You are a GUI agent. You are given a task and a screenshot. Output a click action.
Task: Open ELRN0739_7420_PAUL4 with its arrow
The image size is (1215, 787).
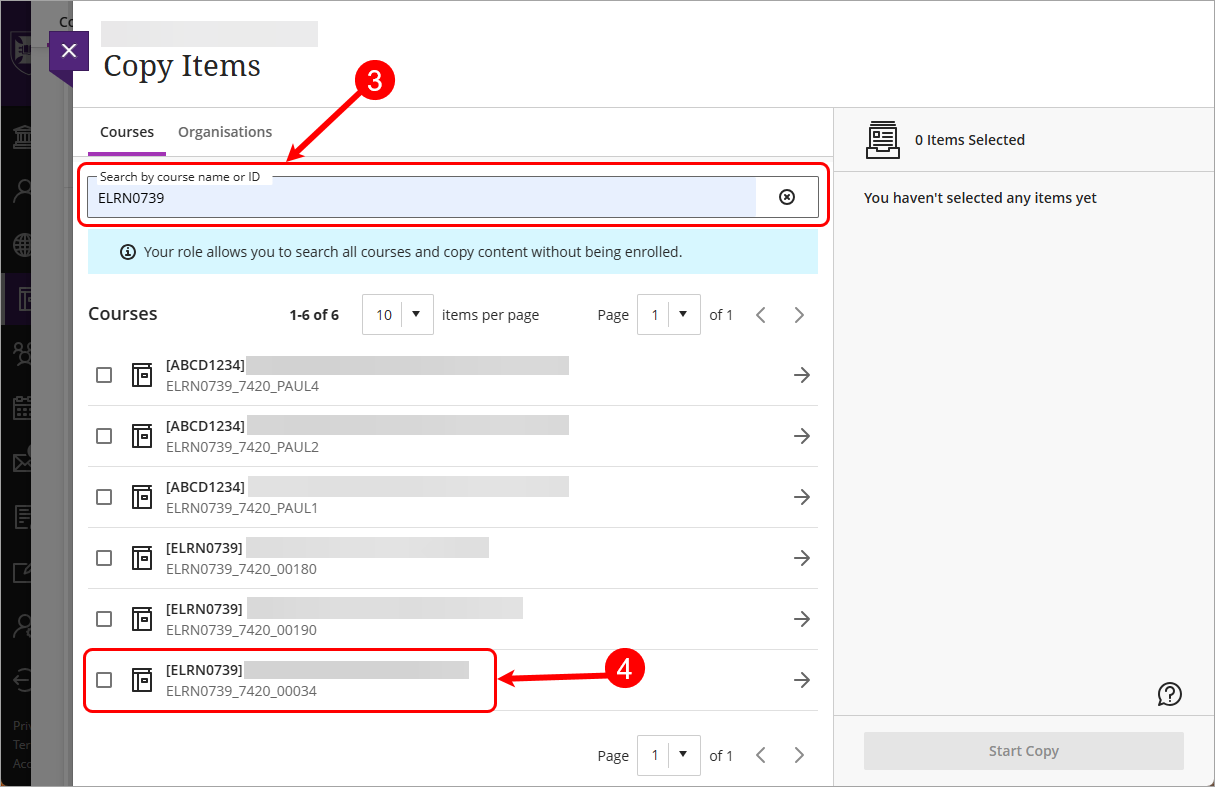801,375
